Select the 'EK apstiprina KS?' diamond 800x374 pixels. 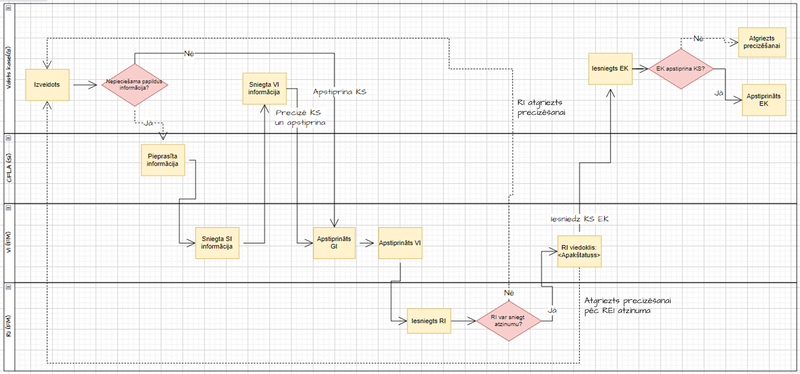pyautogui.click(x=681, y=69)
